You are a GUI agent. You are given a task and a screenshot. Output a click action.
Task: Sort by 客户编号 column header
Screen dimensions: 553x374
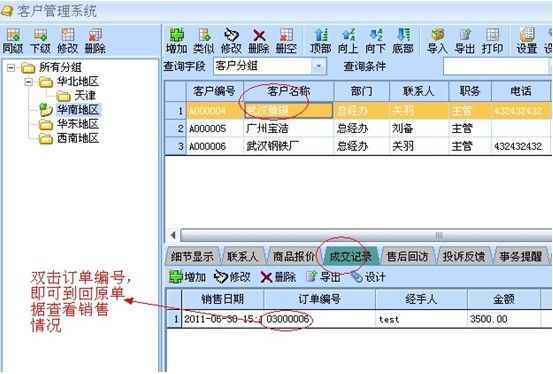[x=214, y=91]
